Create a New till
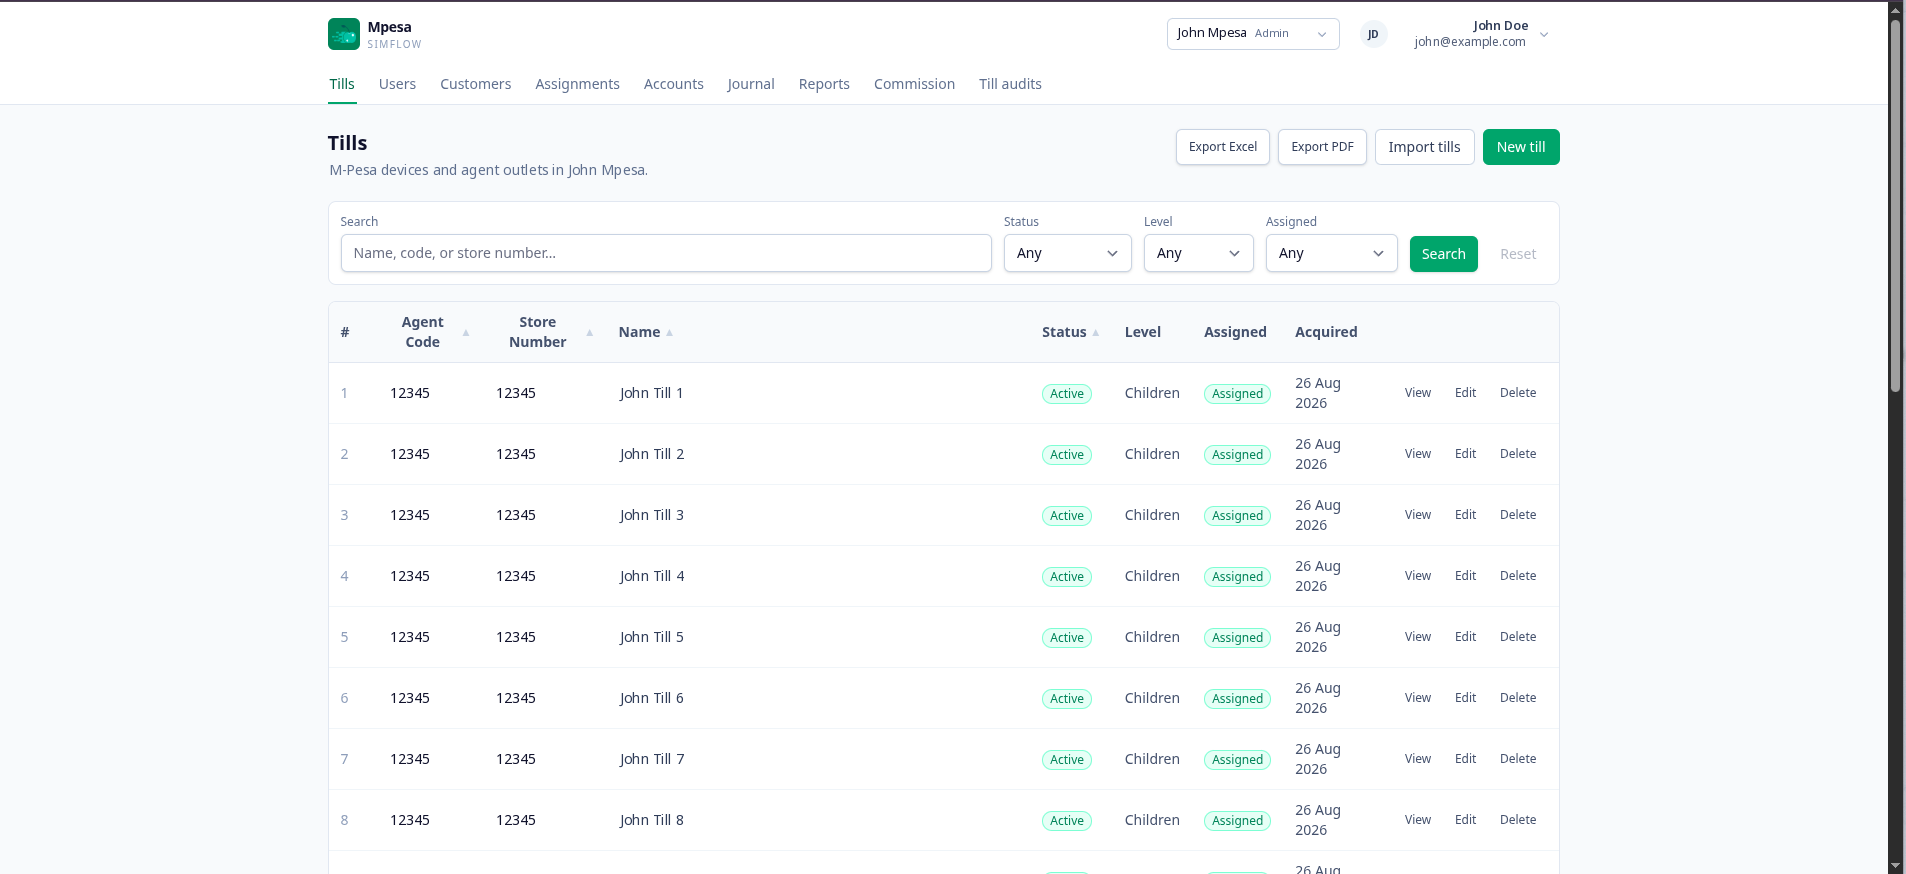The height and width of the screenshot is (874, 1906). (x=1521, y=147)
